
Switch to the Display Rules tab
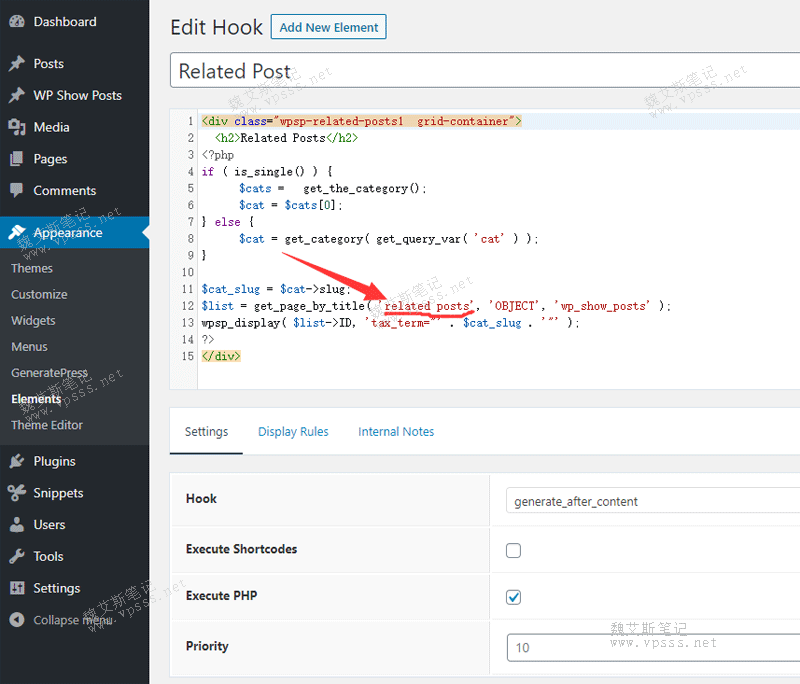click(x=293, y=432)
